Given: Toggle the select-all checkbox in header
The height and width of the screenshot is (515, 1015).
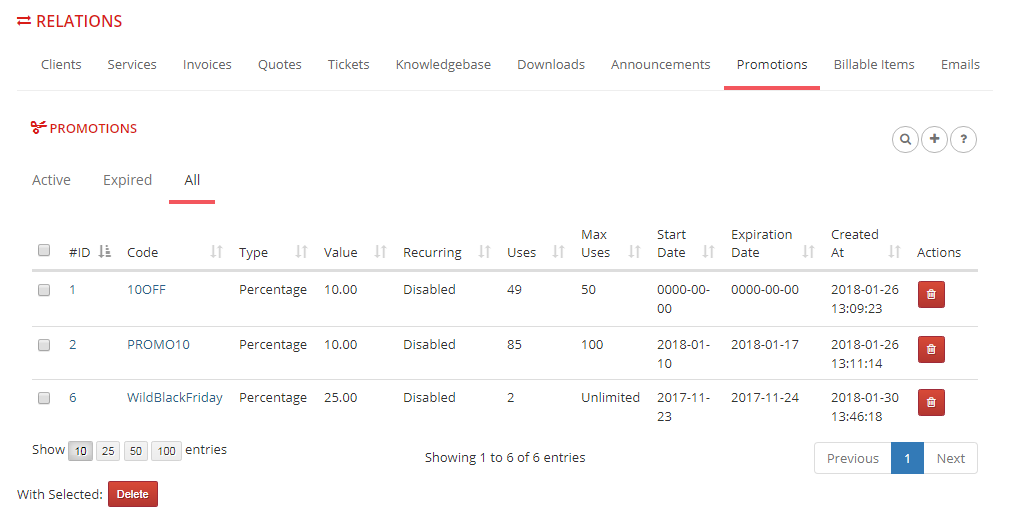Looking at the screenshot, I should coord(44,251).
